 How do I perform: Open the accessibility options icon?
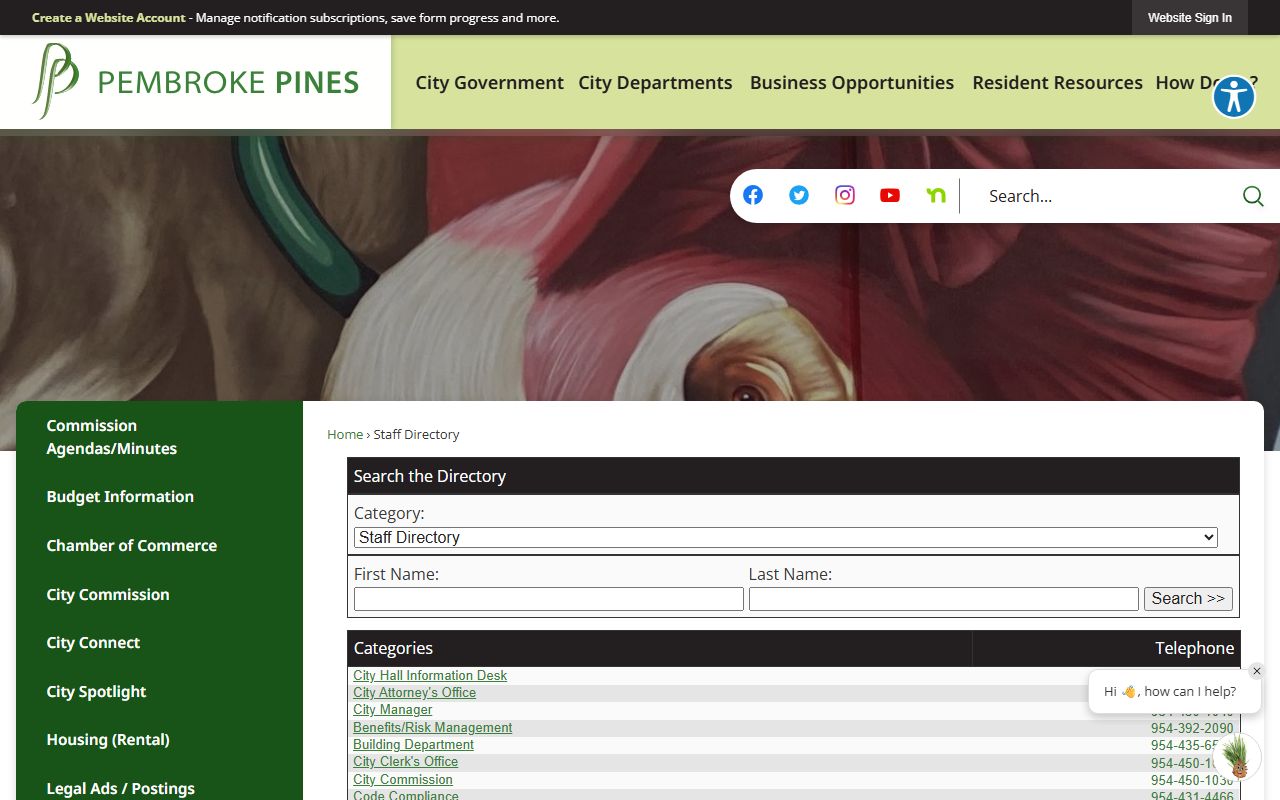click(1234, 97)
